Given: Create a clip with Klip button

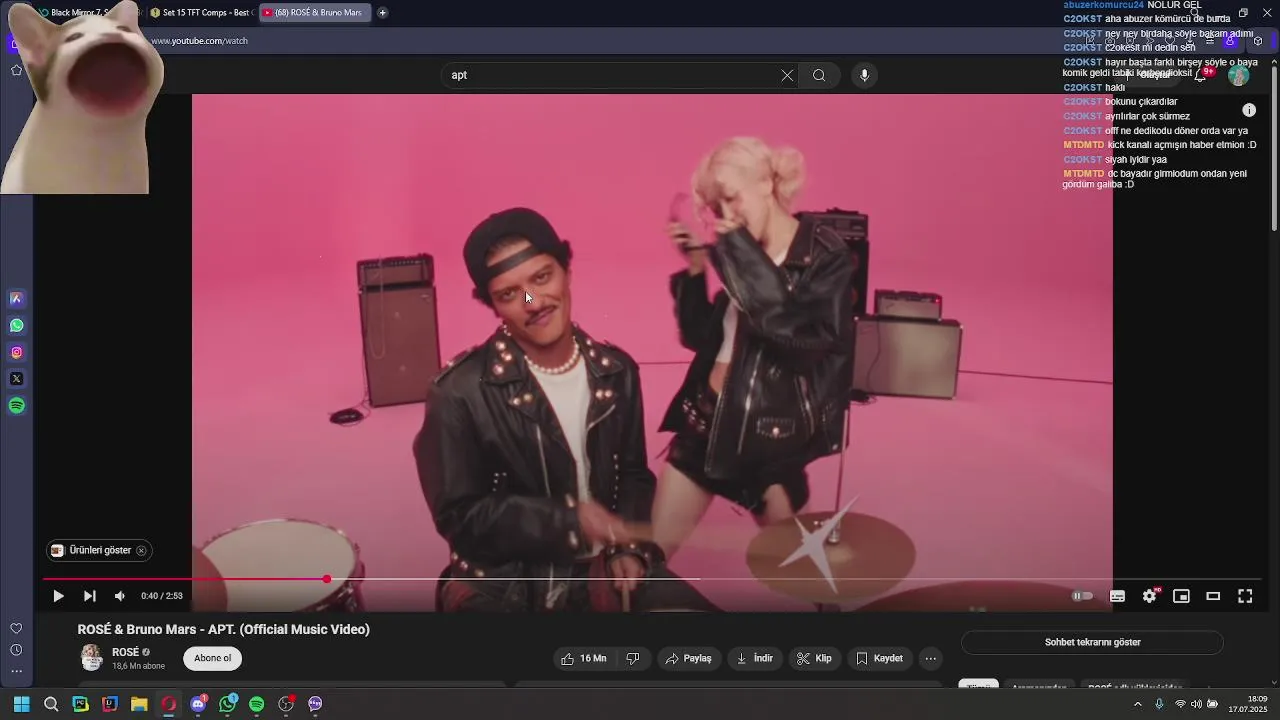Looking at the screenshot, I should (814, 658).
